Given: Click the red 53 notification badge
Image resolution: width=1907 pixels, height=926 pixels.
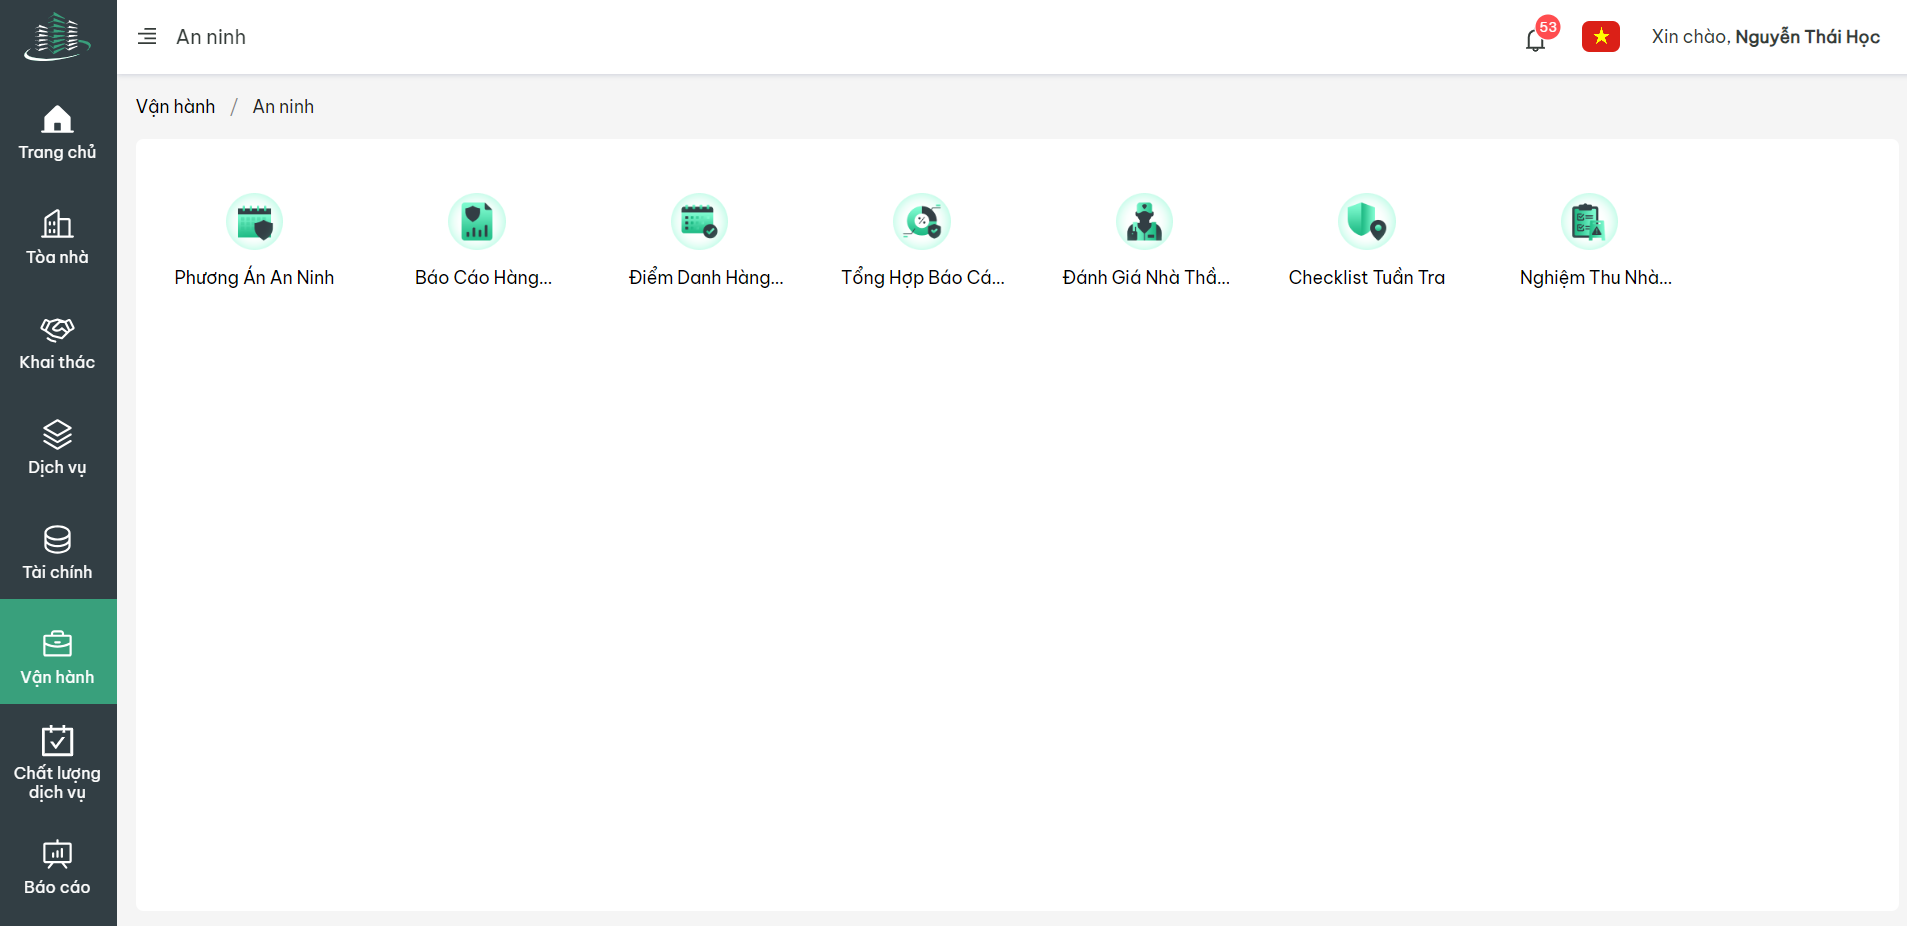Looking at the screenshot, I should tap(1548, 27).
